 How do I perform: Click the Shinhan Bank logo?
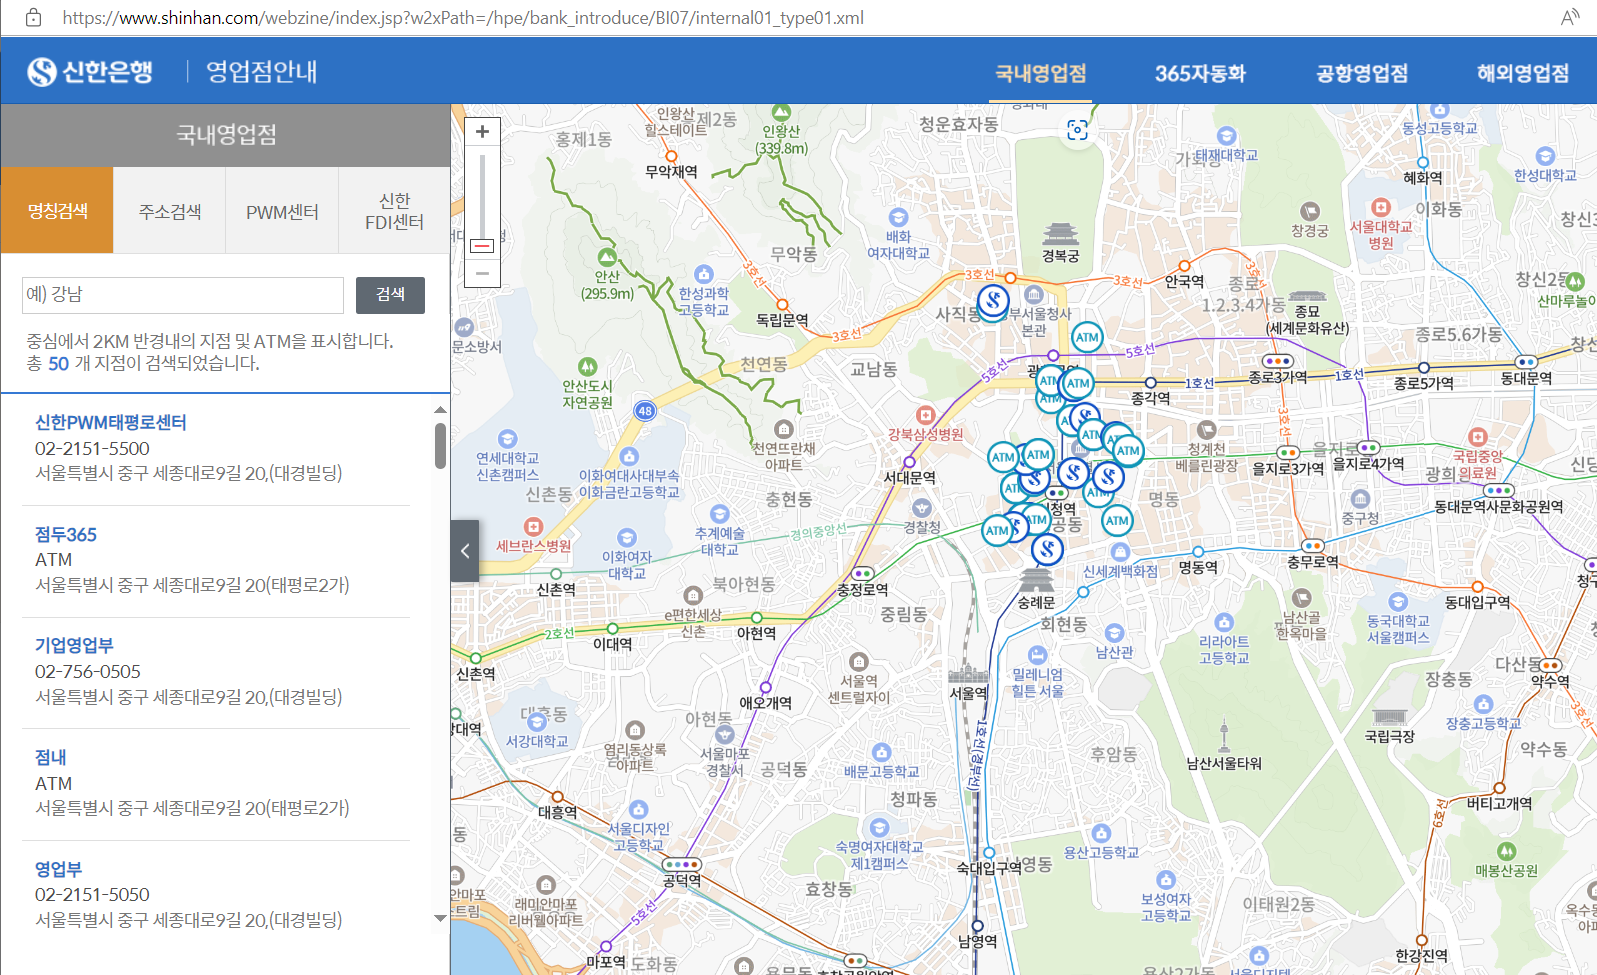click(x=90, y=72)
